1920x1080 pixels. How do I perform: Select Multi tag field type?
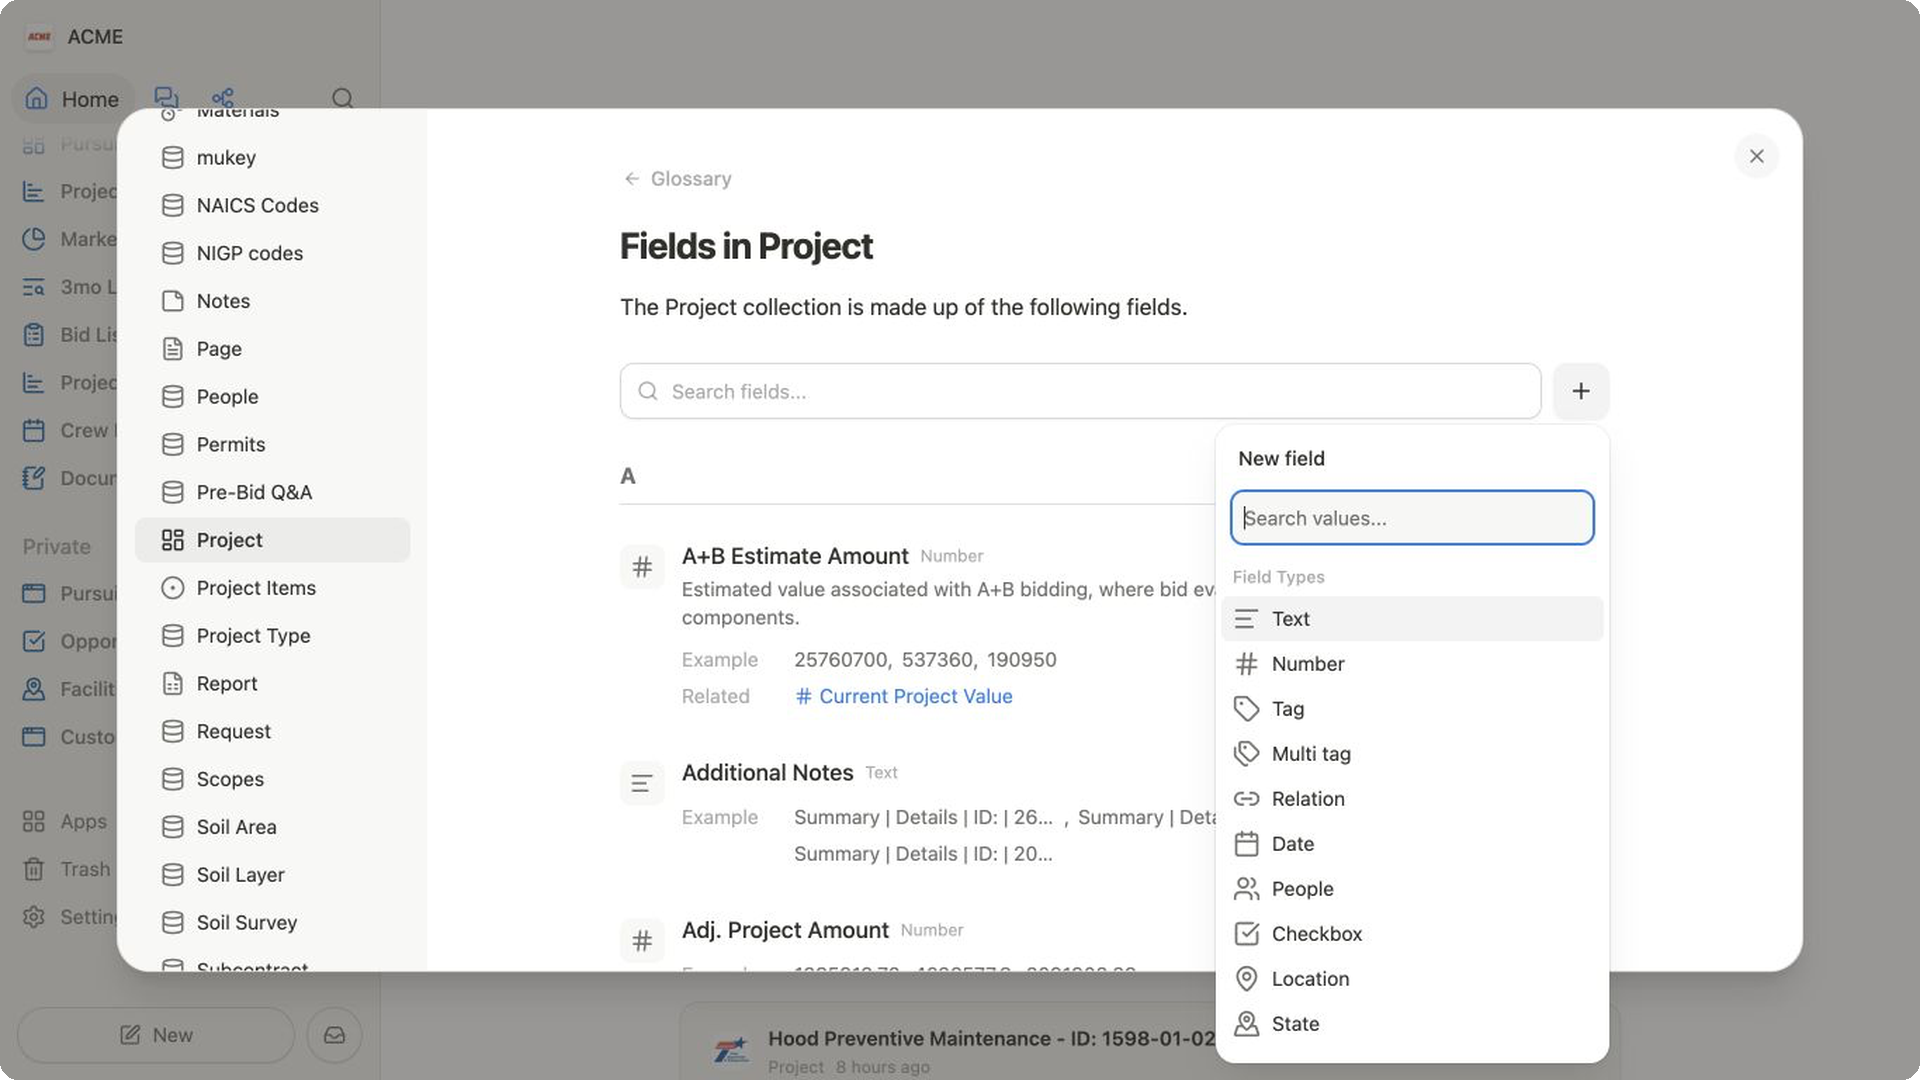click(x=1411, y=754)
